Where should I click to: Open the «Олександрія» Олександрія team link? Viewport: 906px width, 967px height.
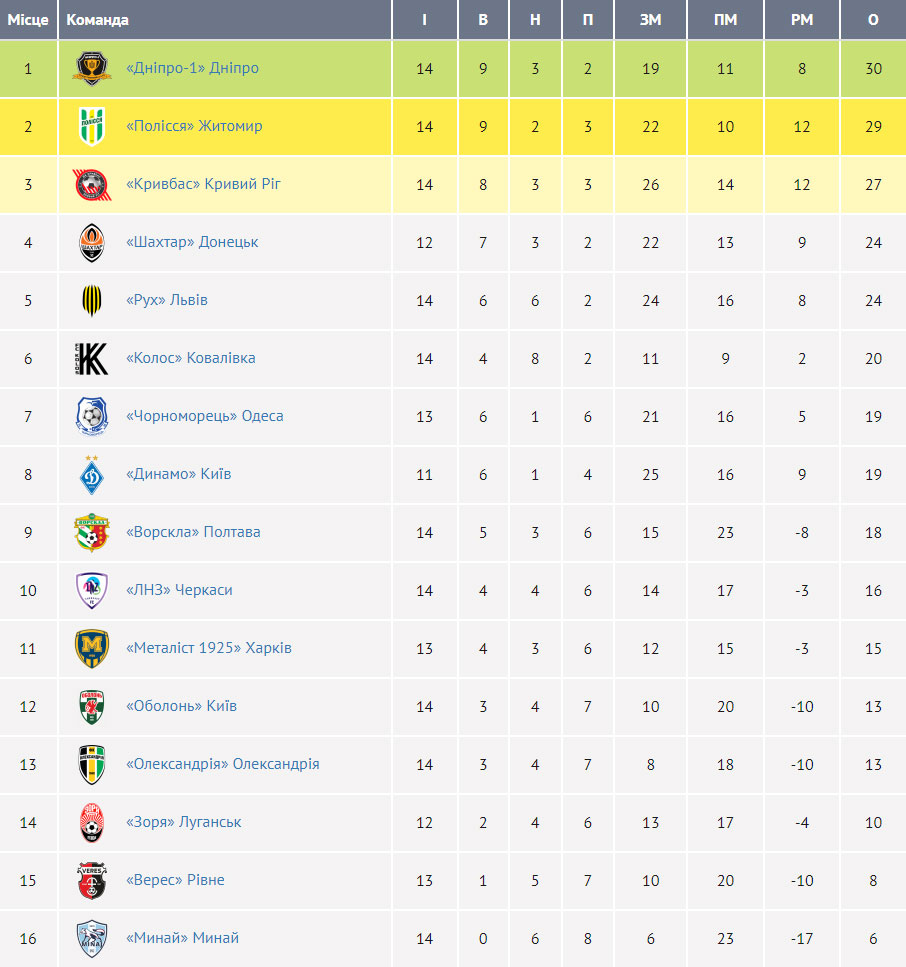tap(223, 763)
